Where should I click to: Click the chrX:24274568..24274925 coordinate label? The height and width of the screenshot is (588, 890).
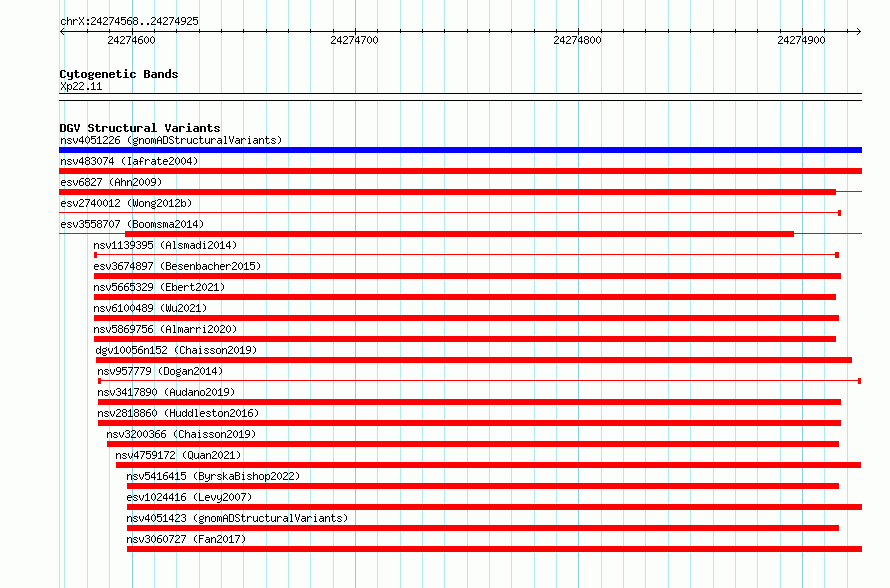pos(129,21)
